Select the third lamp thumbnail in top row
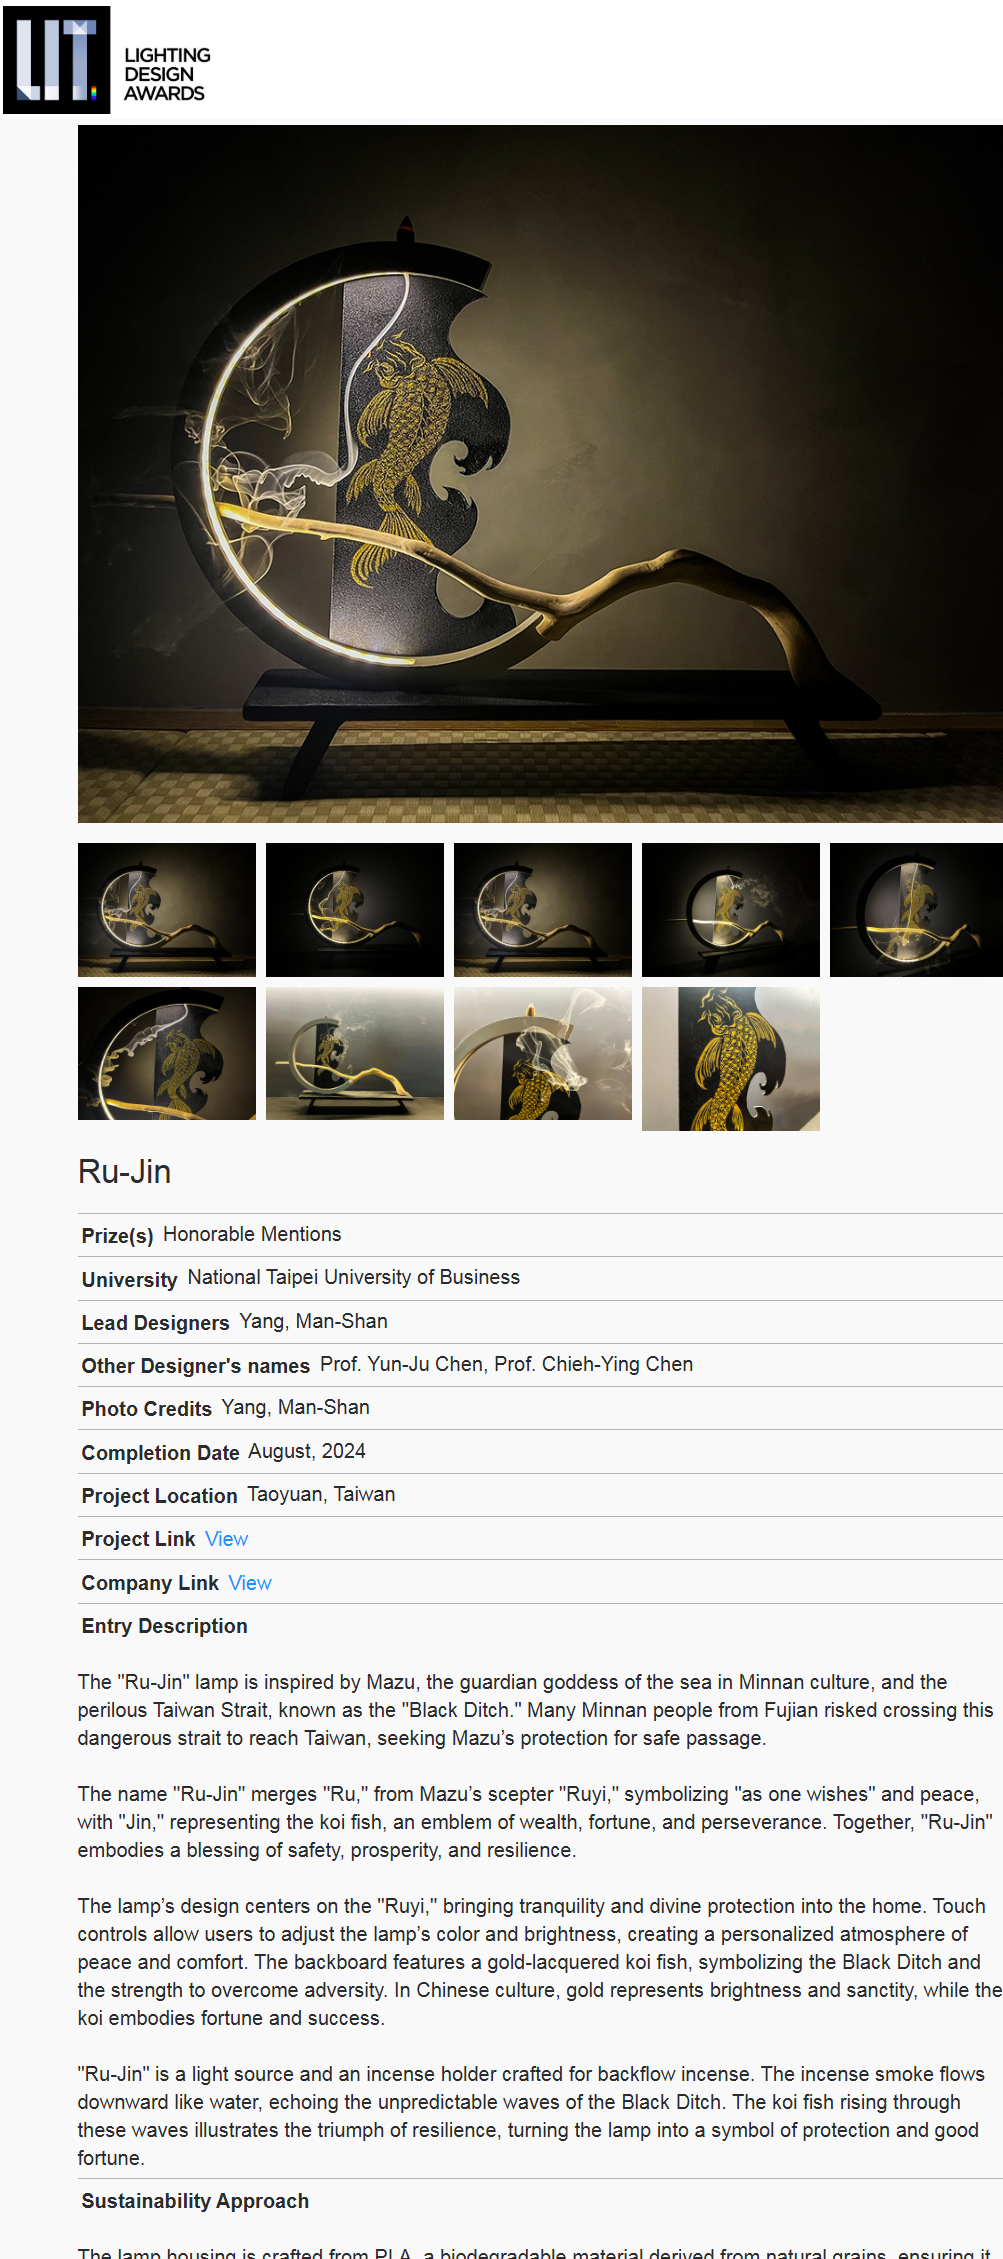Screen dimensions: 1003x2259 pos(543,910)
